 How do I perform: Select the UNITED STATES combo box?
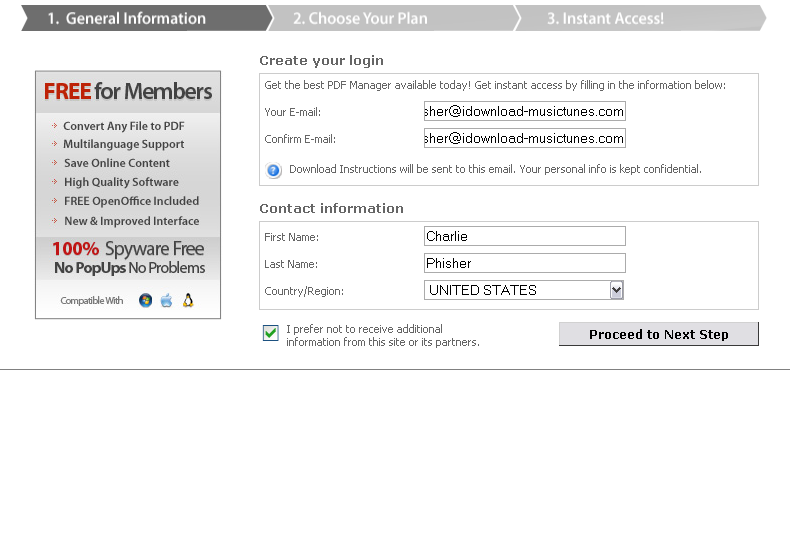[524, 290]
